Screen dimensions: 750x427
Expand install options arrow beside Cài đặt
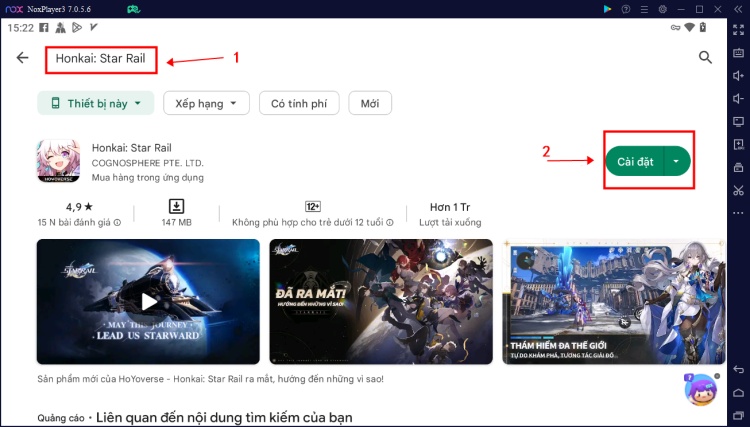point(676,161)
